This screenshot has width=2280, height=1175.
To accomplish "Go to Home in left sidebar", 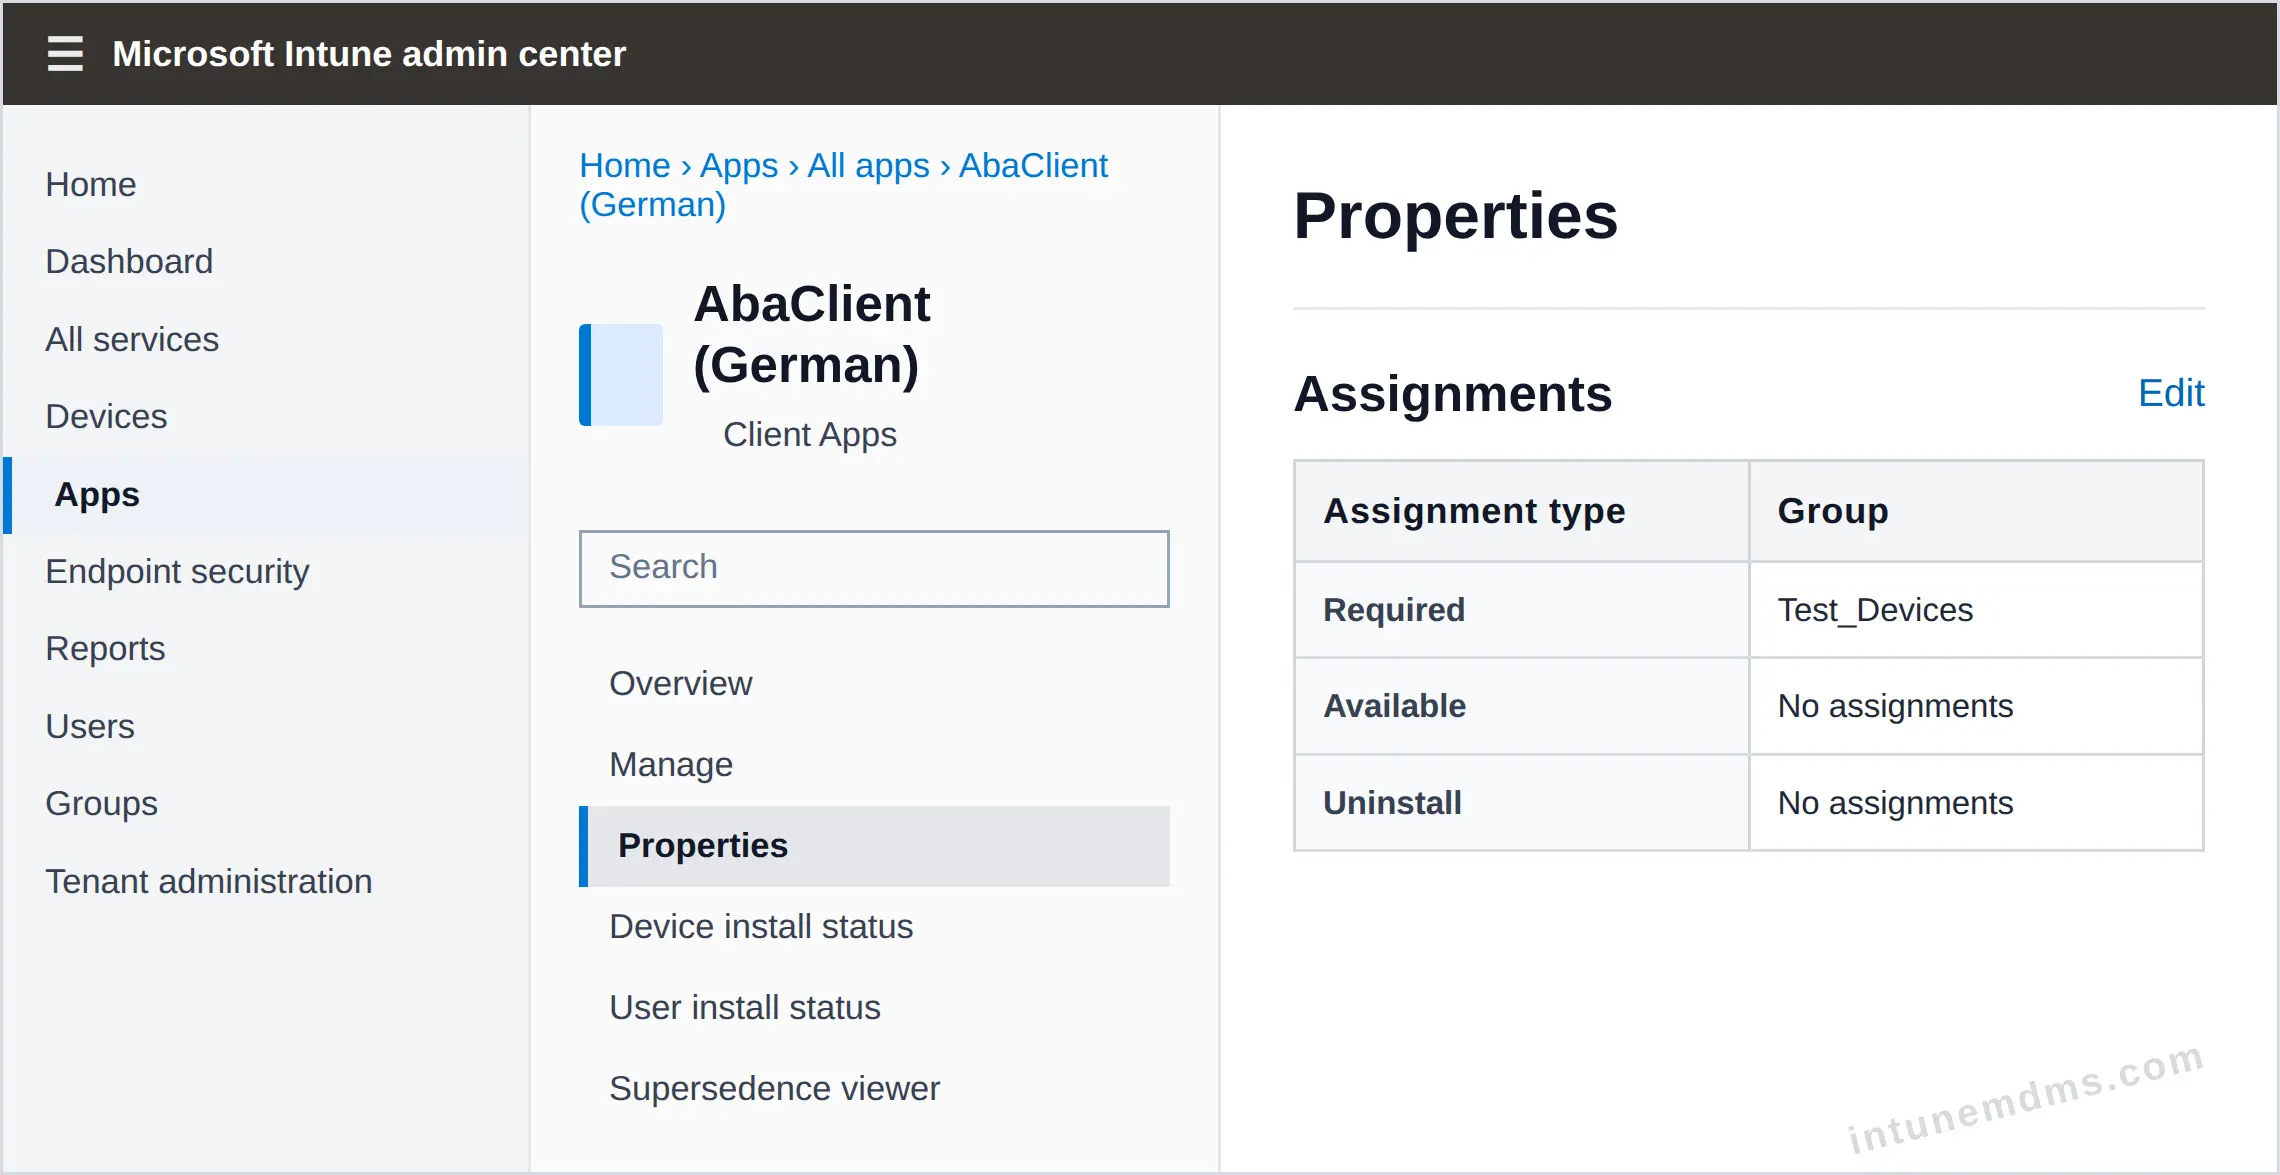I will [91, 184].
